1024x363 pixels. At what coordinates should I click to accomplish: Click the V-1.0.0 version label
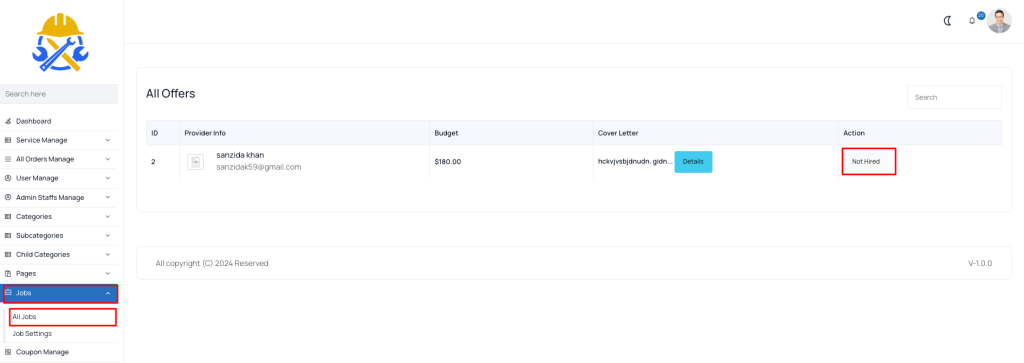[x=980, y=263]
